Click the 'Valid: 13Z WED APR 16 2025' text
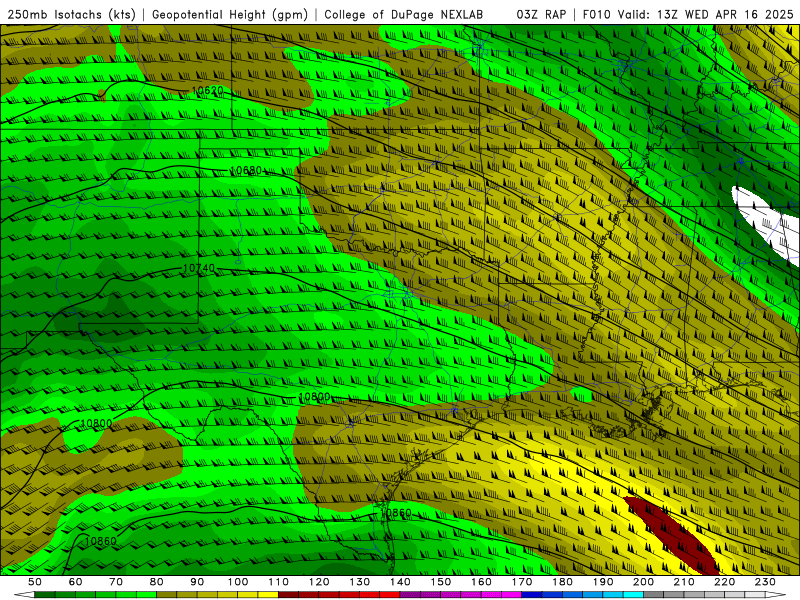This screenshot has height=600, width=800. click(706, 15)
